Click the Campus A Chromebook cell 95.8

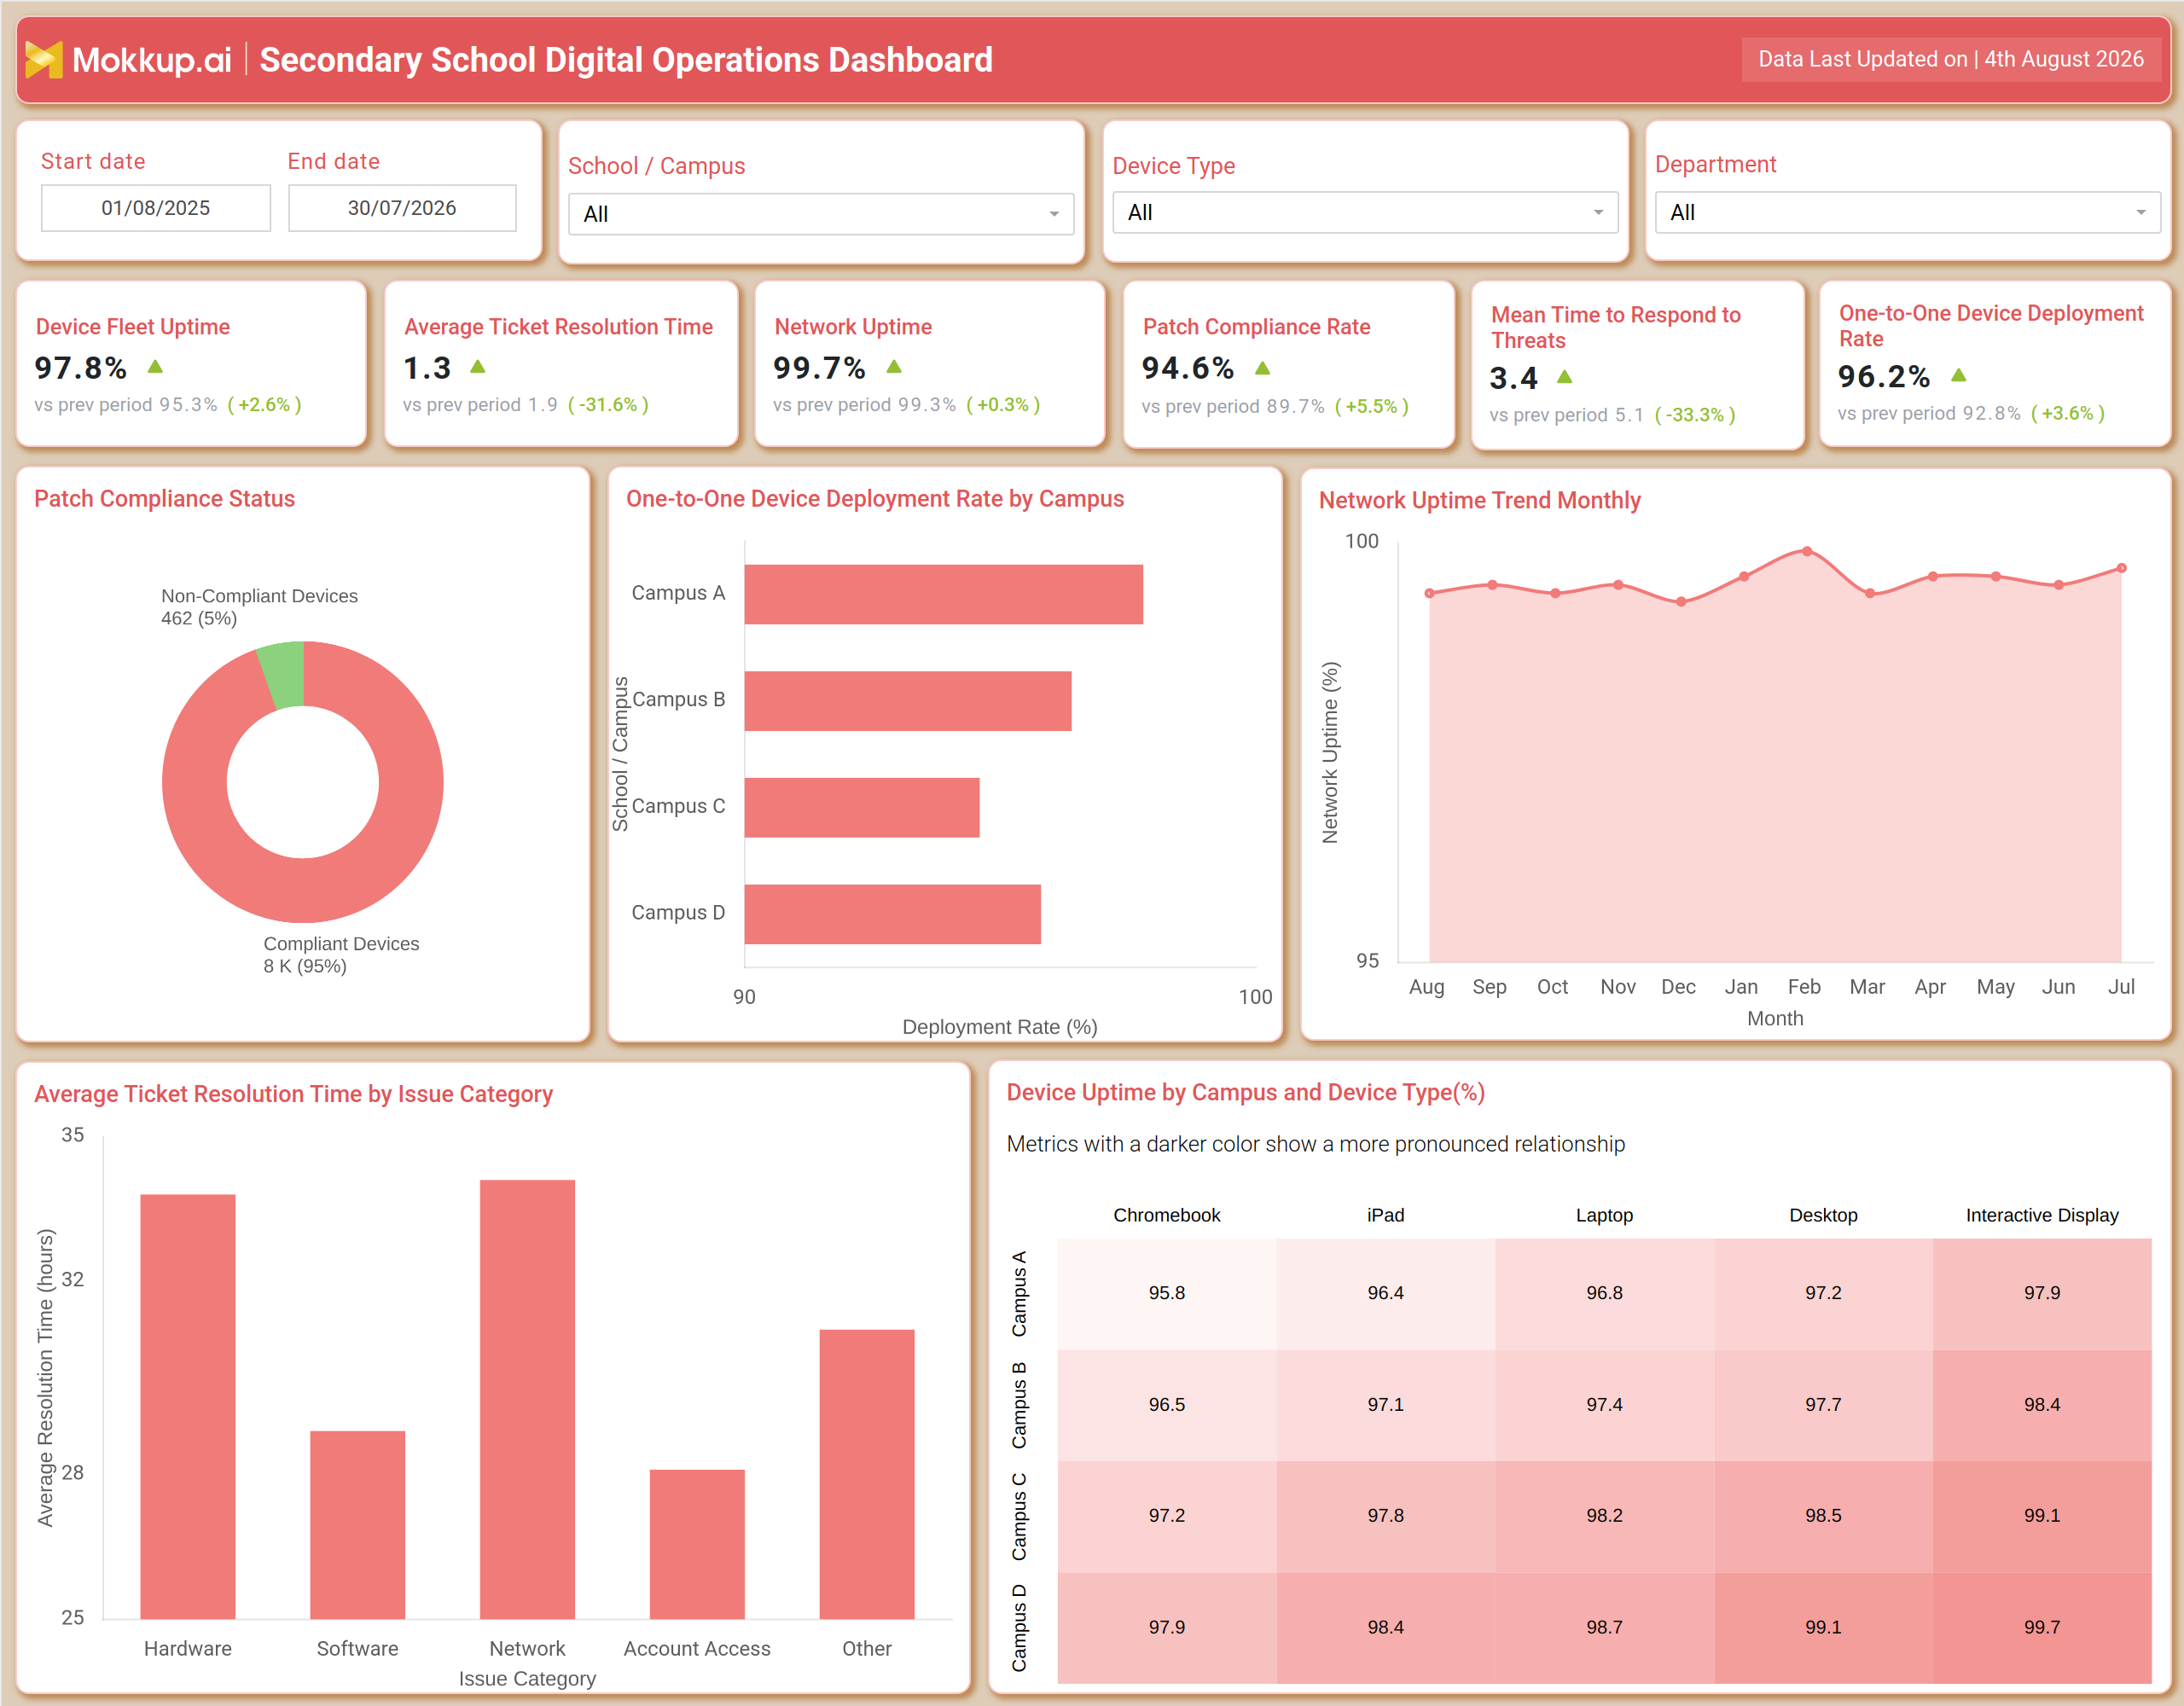click(1167, 1294)
